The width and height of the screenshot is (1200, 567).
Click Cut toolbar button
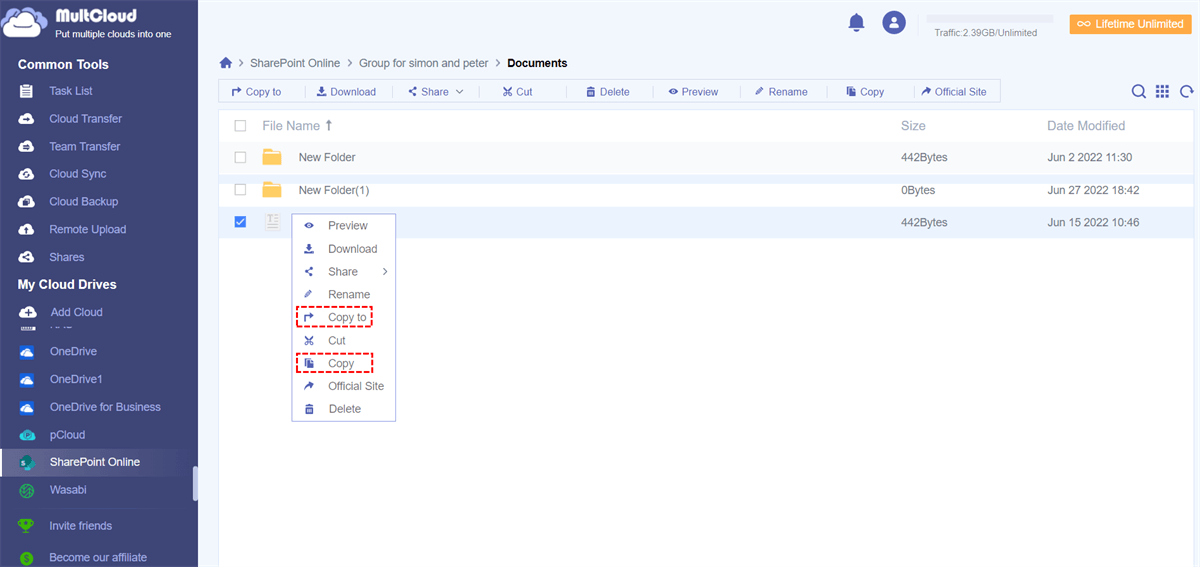[x=518, y=92]
